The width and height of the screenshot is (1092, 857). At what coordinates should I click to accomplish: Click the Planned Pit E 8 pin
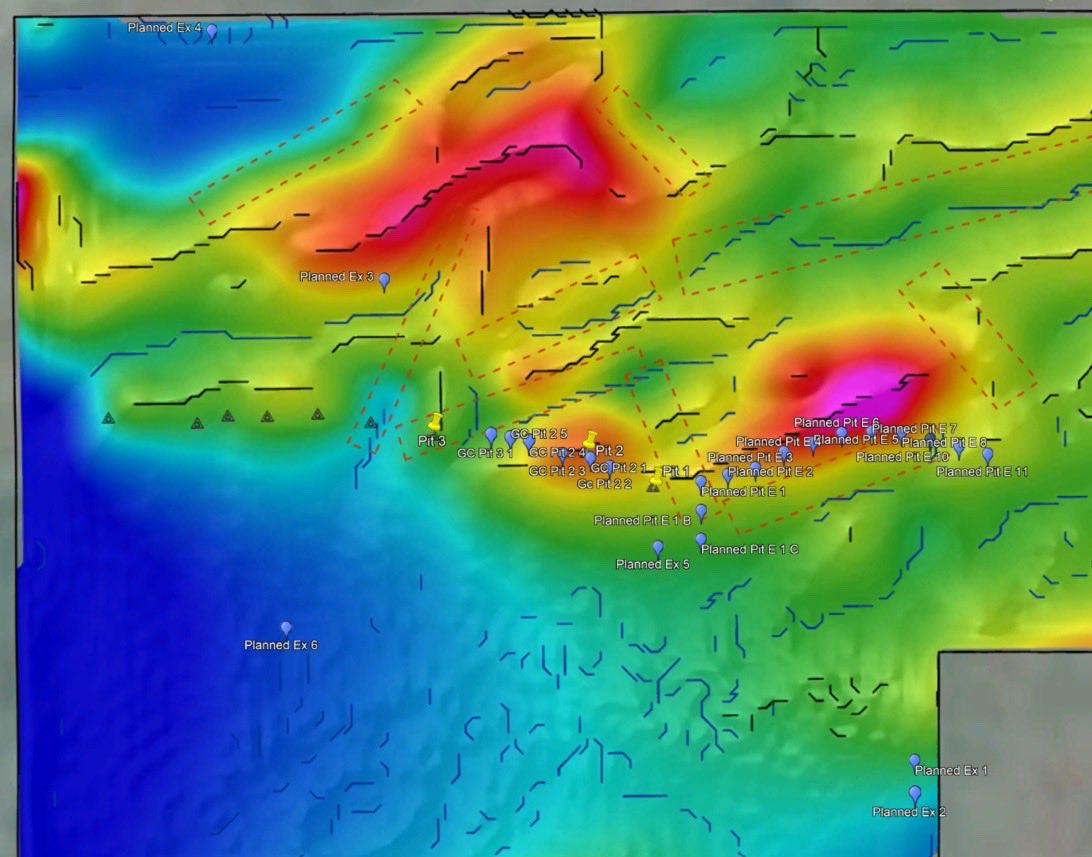pyautogui.click(x=958, y=449)
